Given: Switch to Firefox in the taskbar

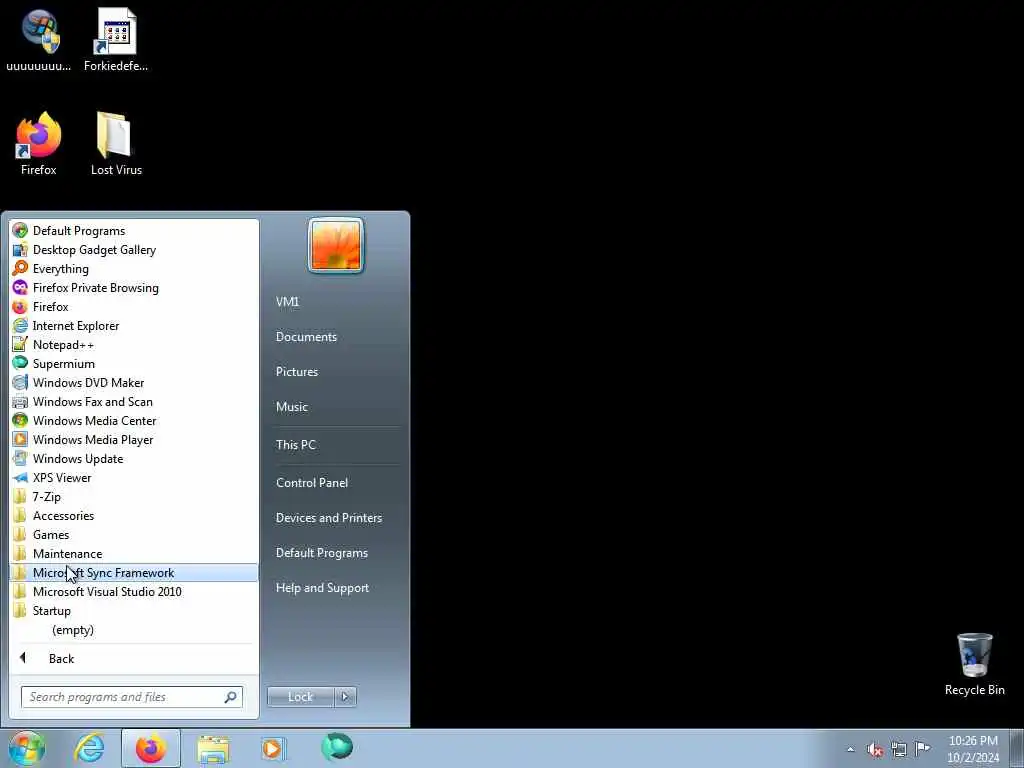Looking at the screenshot, I should tap(151, 748).
